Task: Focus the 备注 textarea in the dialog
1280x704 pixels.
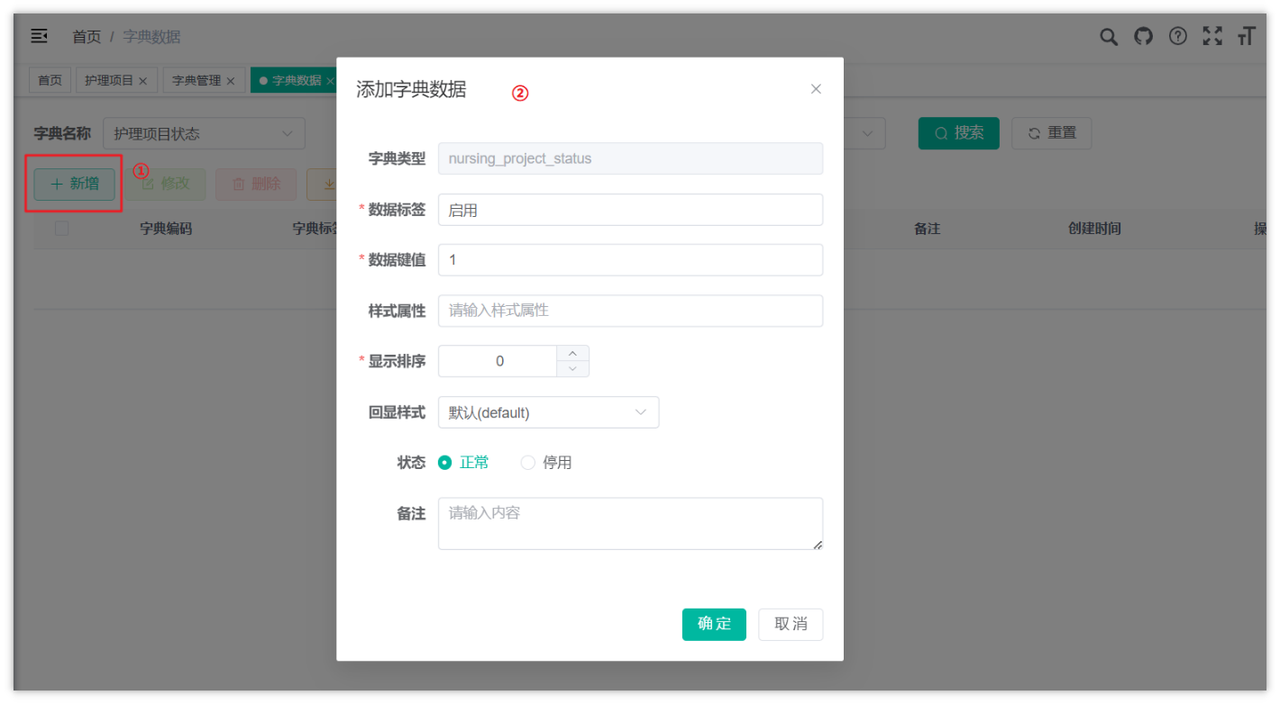Action: point(630,523)
